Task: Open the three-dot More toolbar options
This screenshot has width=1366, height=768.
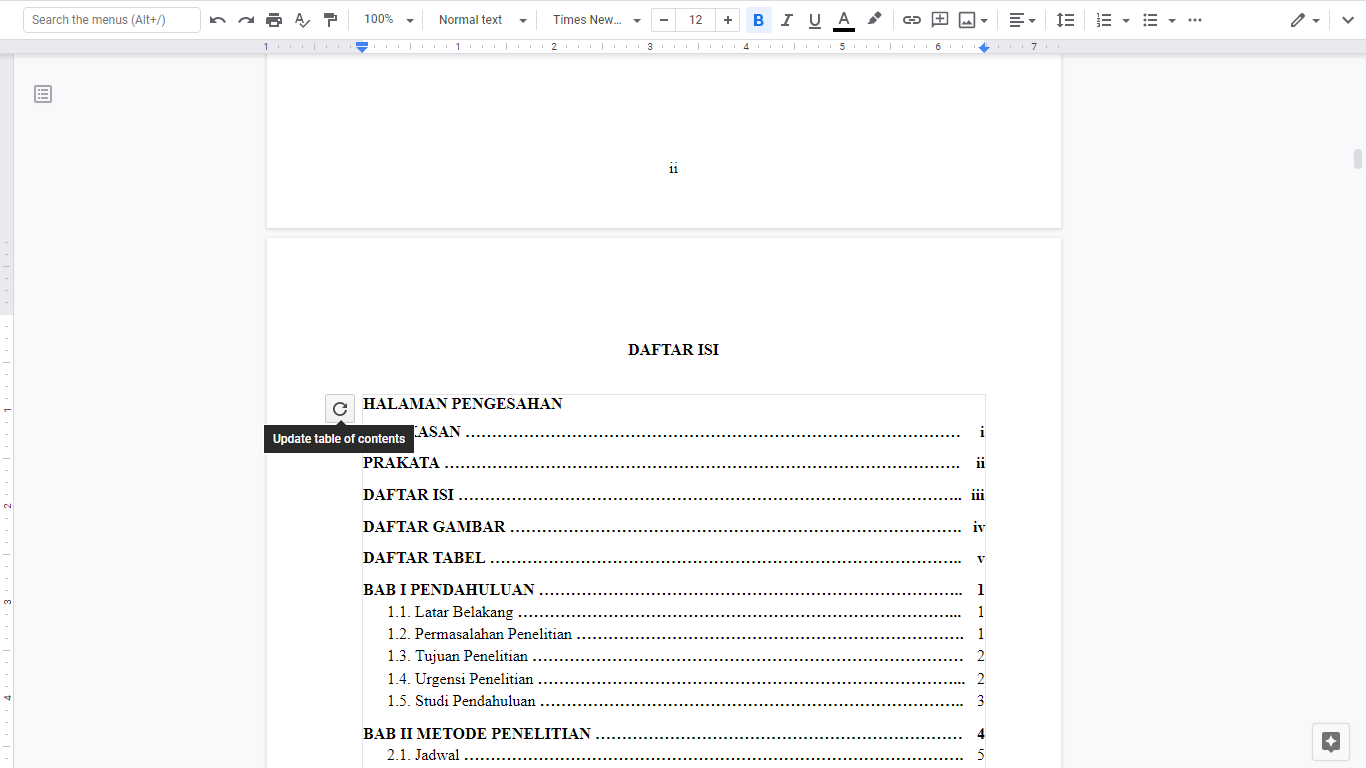Action: [x=1194, y=20]
